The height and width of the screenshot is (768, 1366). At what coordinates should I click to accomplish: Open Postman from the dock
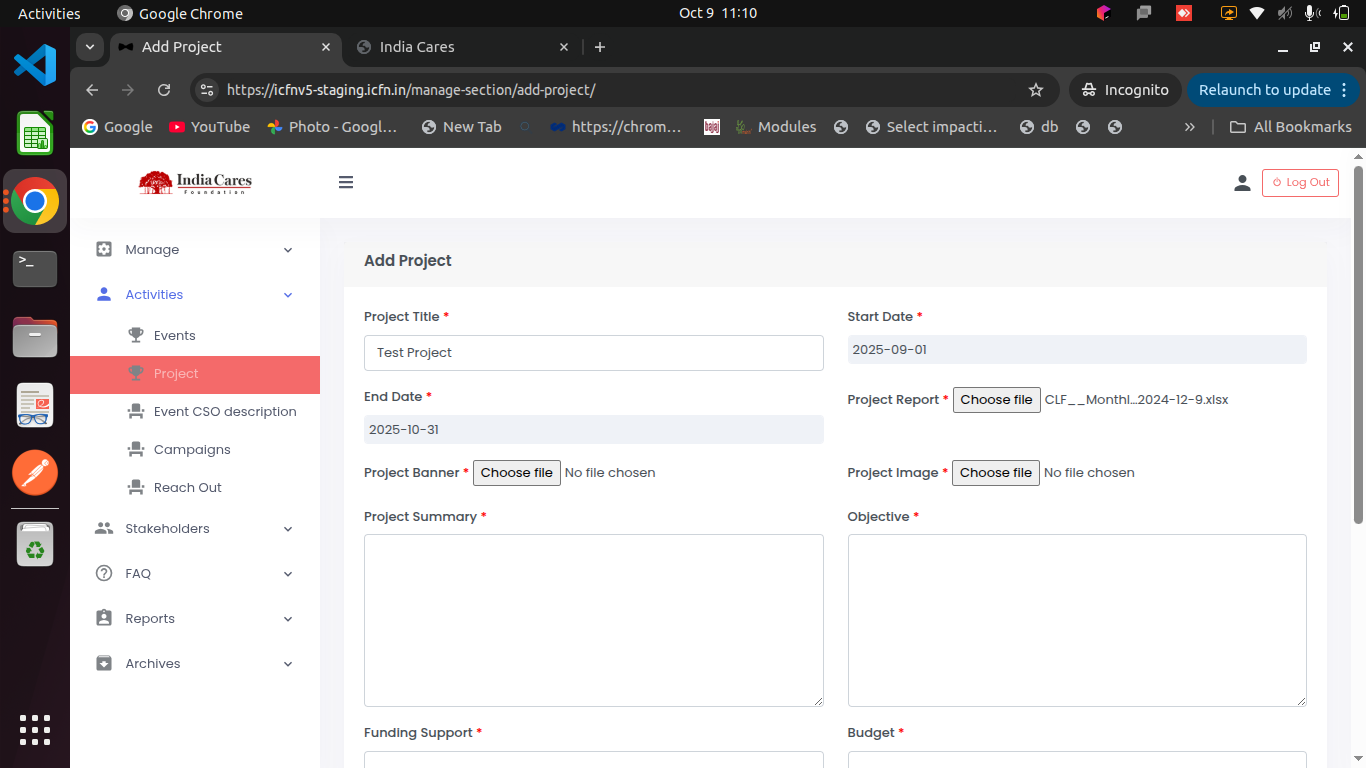(x=35, y=473)
